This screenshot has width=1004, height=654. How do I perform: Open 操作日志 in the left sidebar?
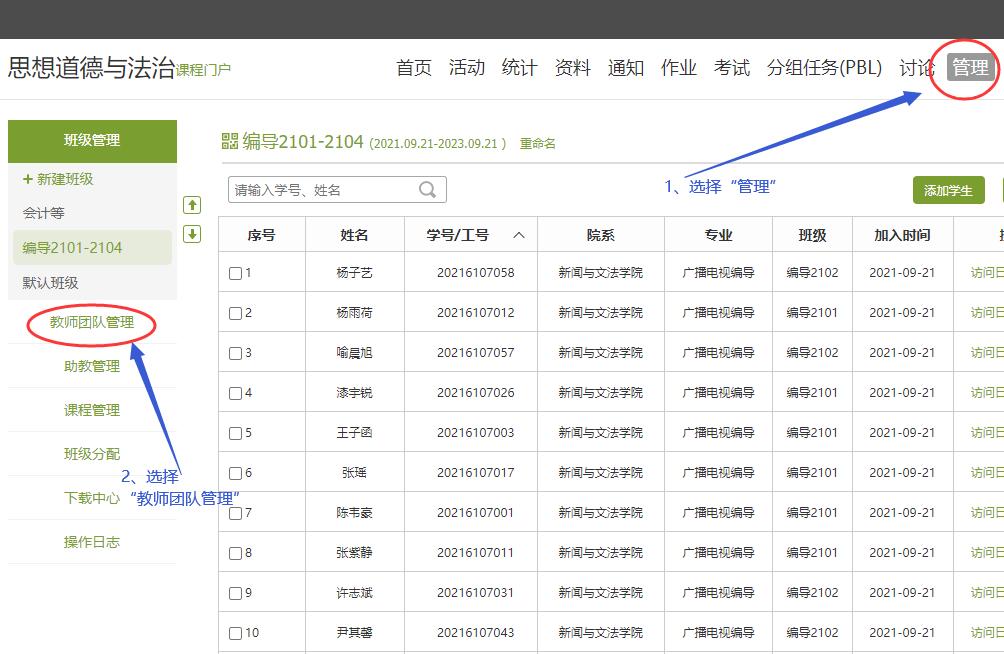[x=92, y=542]
